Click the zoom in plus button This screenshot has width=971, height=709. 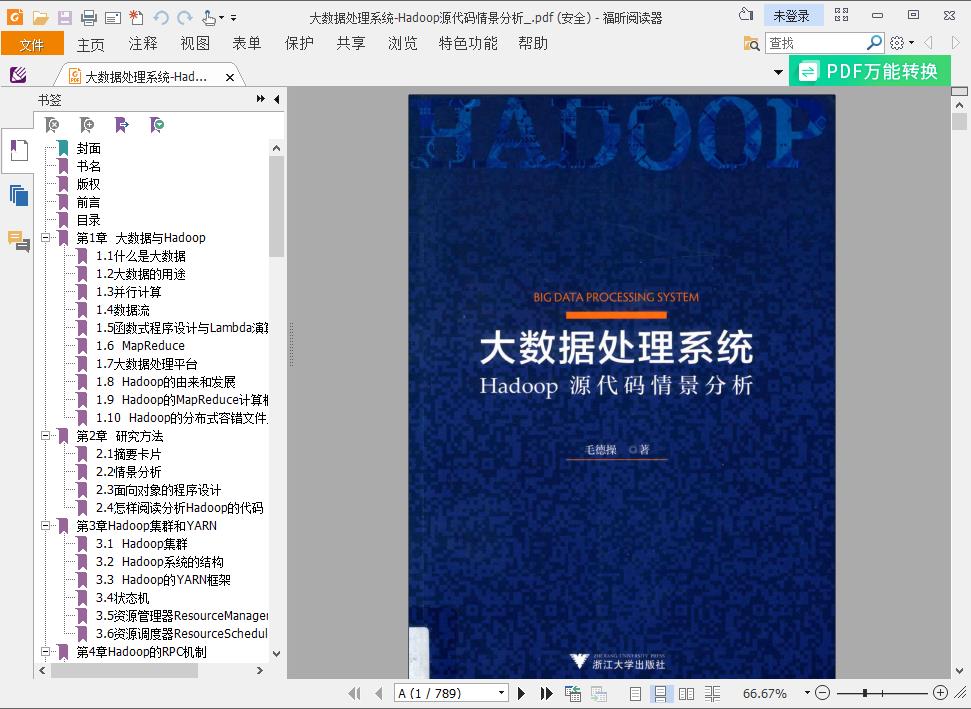(x=940, y=693)
